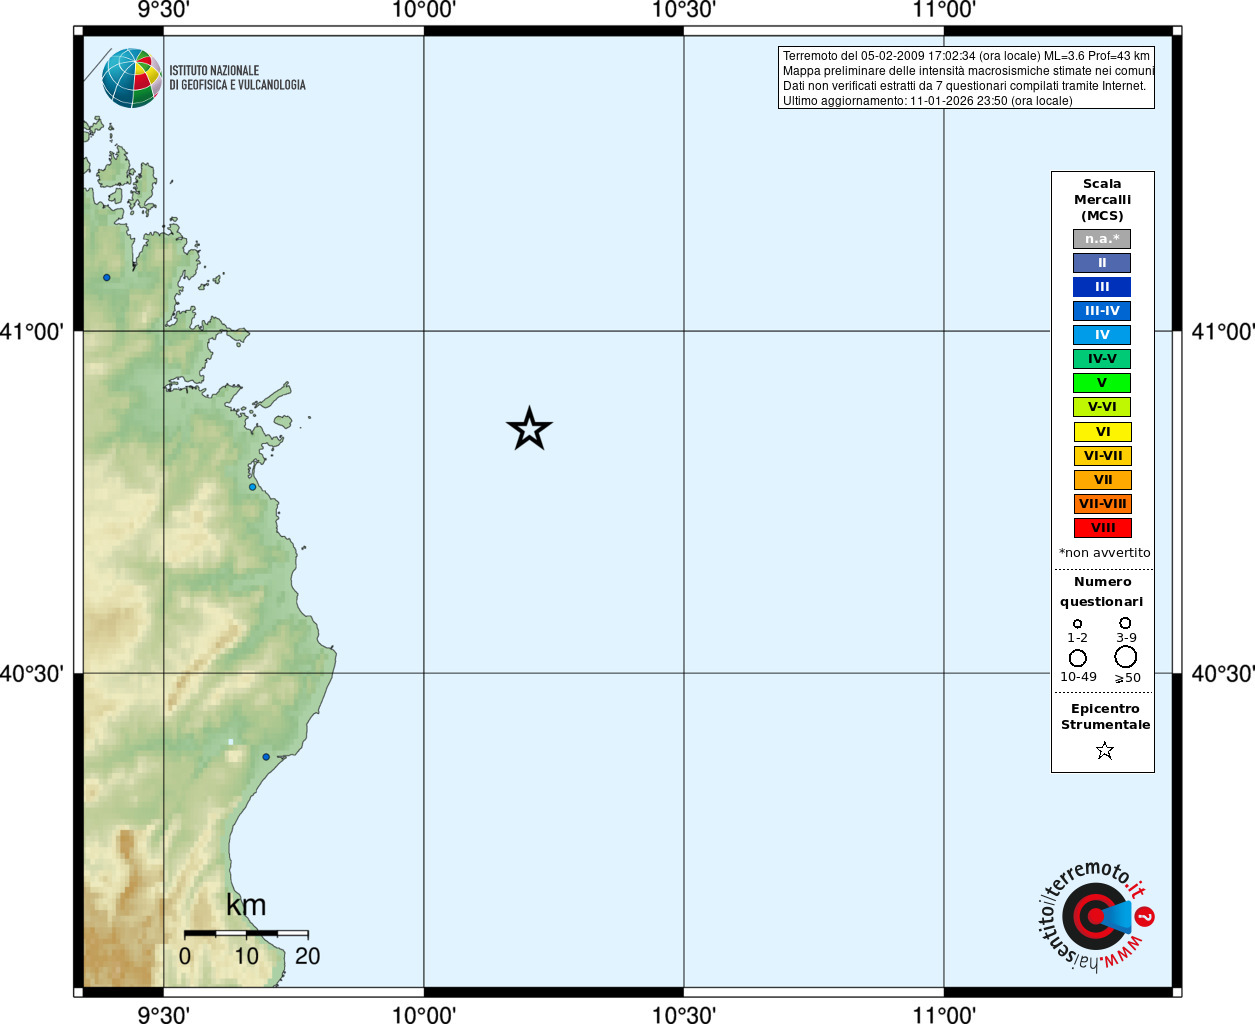1255x1024 pixels.
Task: Click the km scale bar
Action: (x=246, y=933)
